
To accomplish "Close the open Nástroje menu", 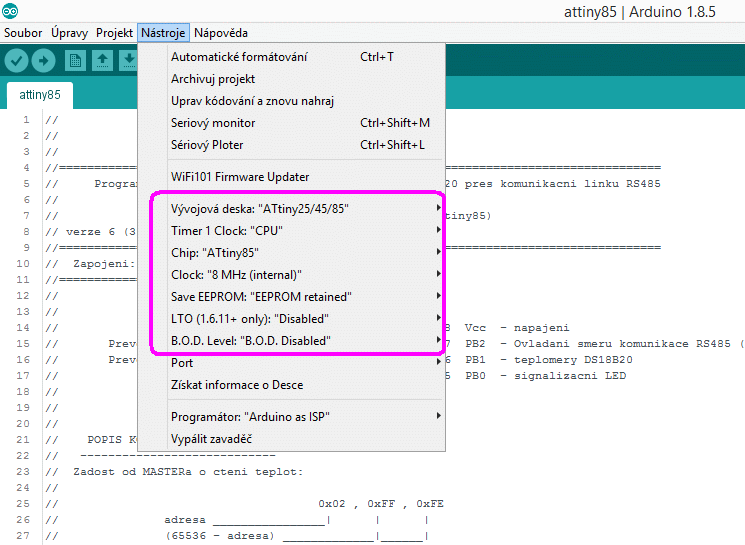I will point(163,33).
